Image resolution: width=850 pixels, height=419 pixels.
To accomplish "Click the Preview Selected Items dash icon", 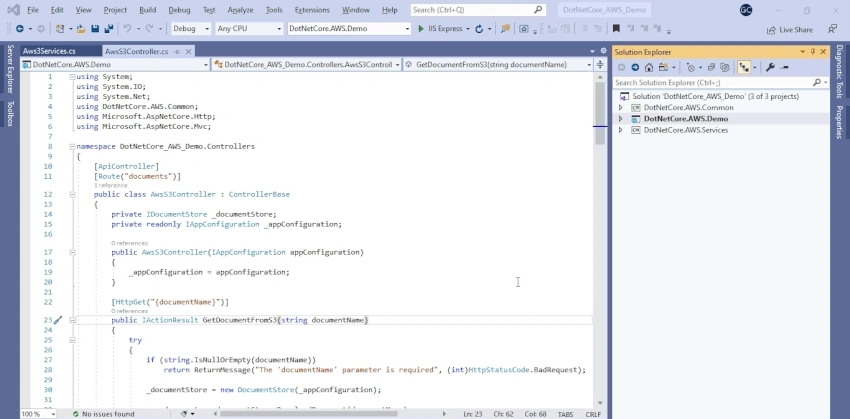I will click(784, 68).
